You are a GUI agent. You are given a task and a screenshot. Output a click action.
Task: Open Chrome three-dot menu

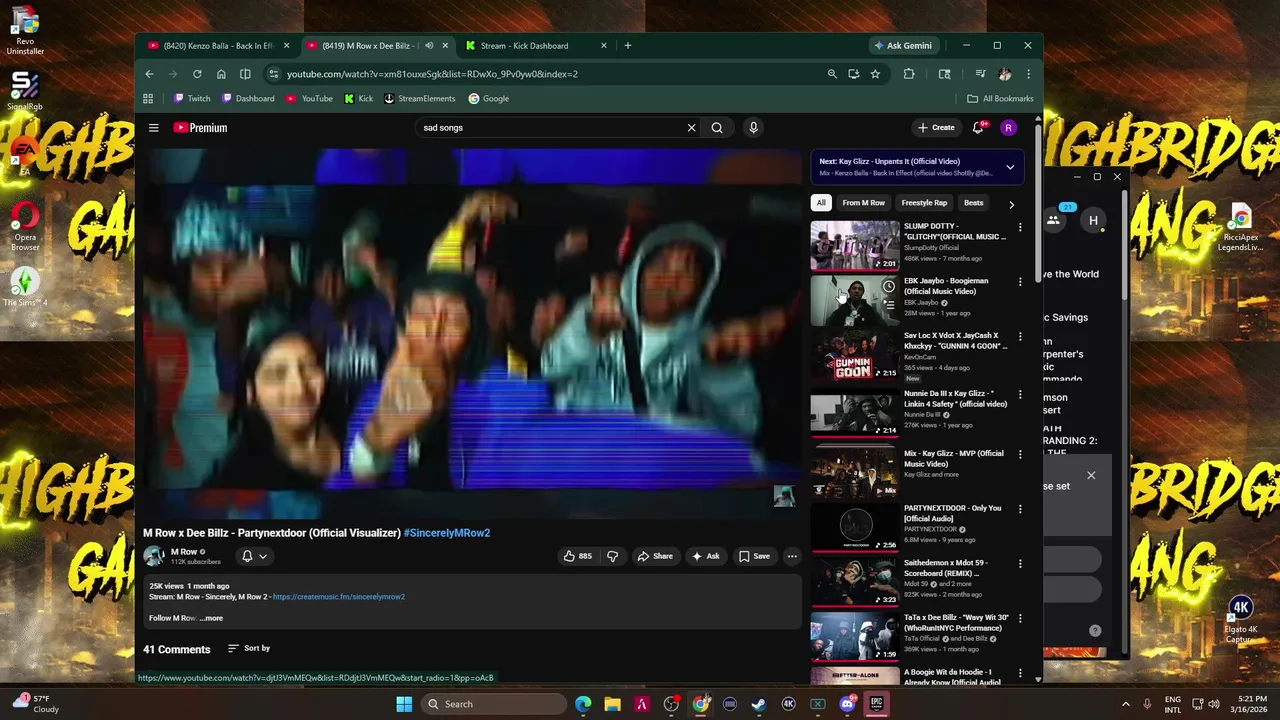click(1028, 74)
